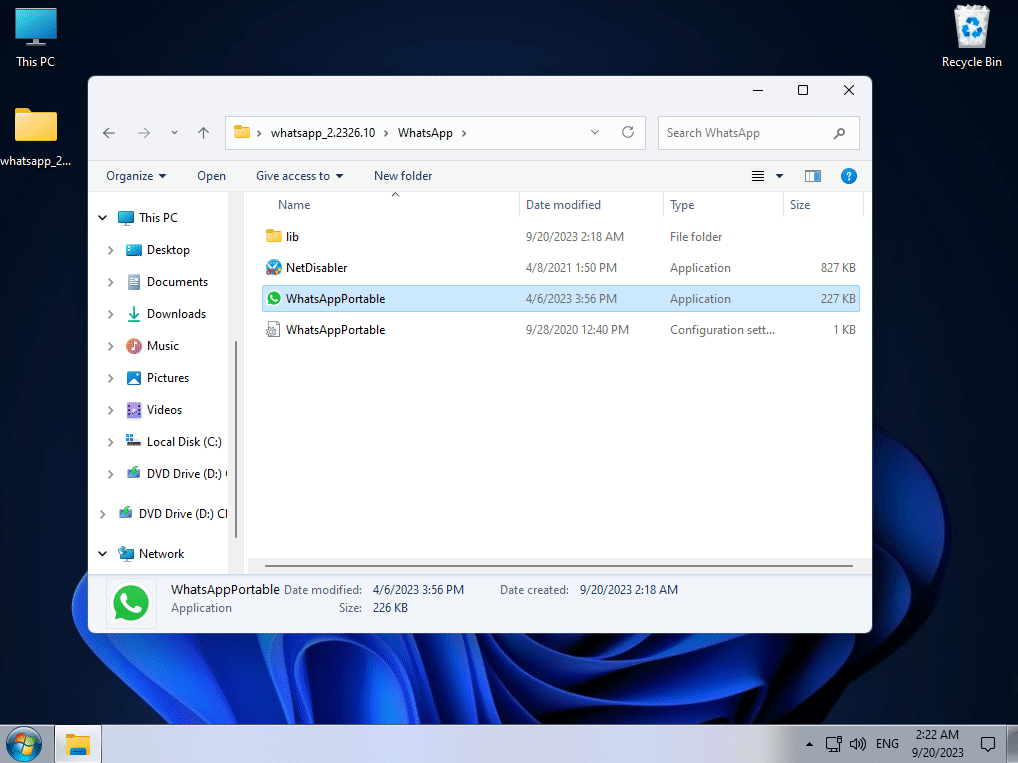Image resolution: width=1018 pixels, height=763 pixels.
Task: Expand the Music tree node
Action: click(110, 346)
